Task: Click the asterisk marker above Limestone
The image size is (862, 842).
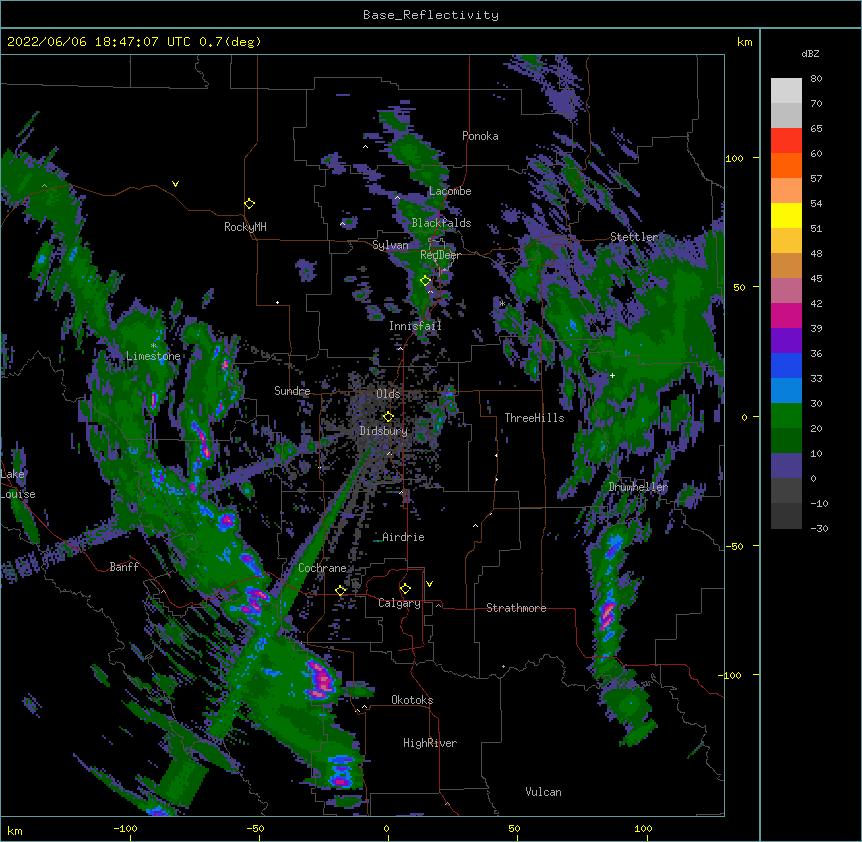Action: pos(153,346)
